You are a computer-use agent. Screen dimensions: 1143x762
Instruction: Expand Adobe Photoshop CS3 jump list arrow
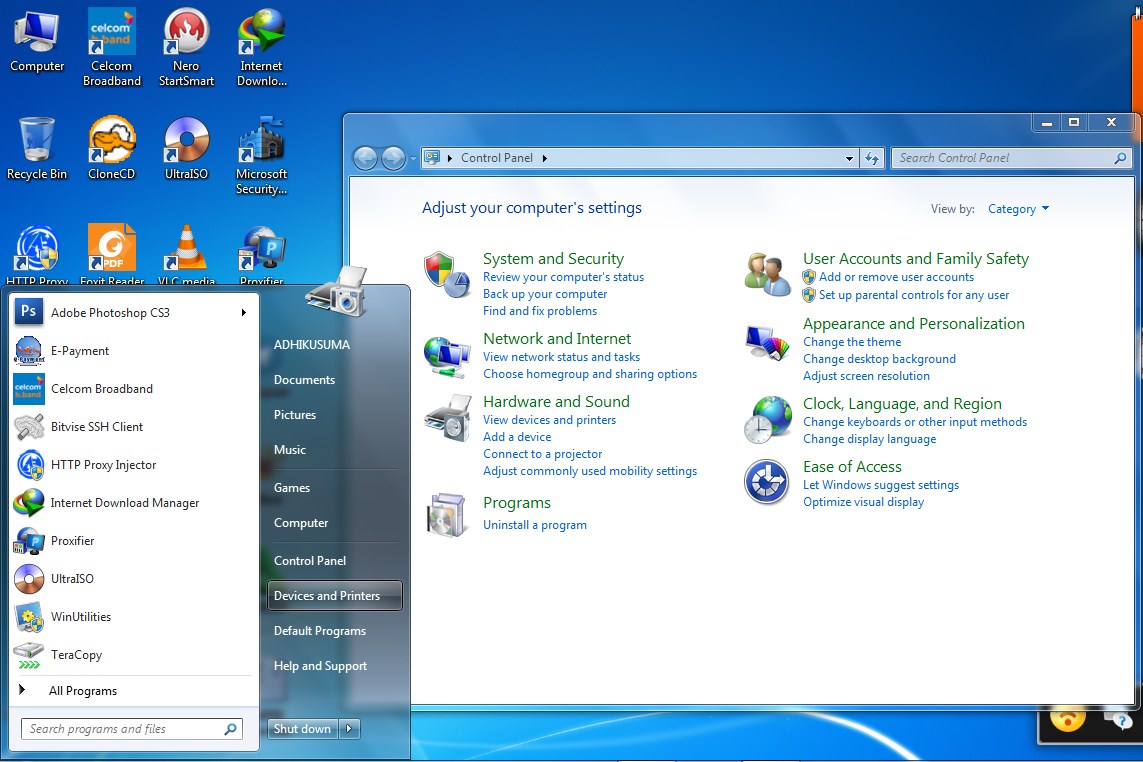(x=243, y=313)
